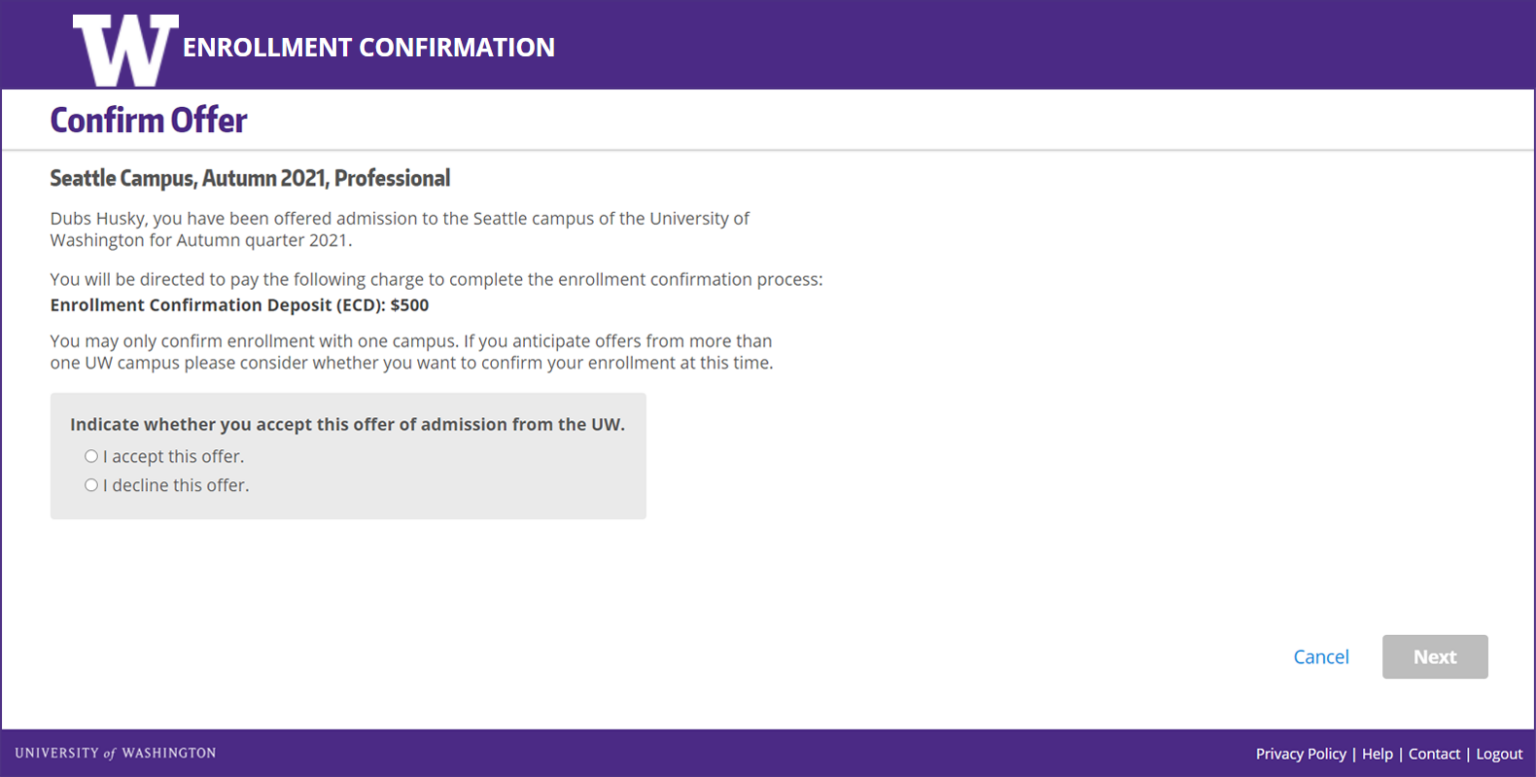The height and width of the screenshot is (777, 1536).
Task: Click the Enrollment Confirmation Deposit amount text
Action: [239, 305]
